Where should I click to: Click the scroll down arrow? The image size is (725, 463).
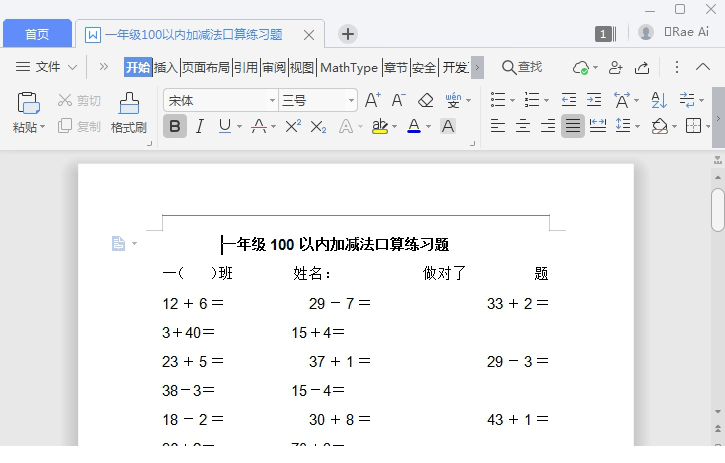[718, 412]
